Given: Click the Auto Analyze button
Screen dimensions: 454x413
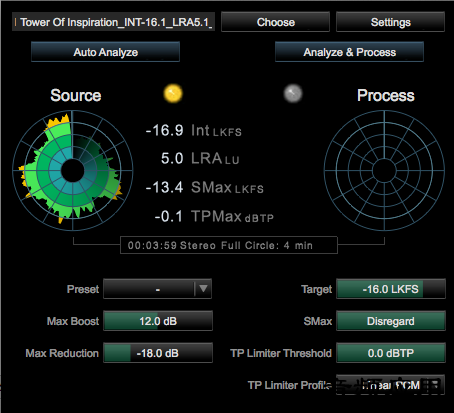Looking at the screenshot, I should [105, 52].
